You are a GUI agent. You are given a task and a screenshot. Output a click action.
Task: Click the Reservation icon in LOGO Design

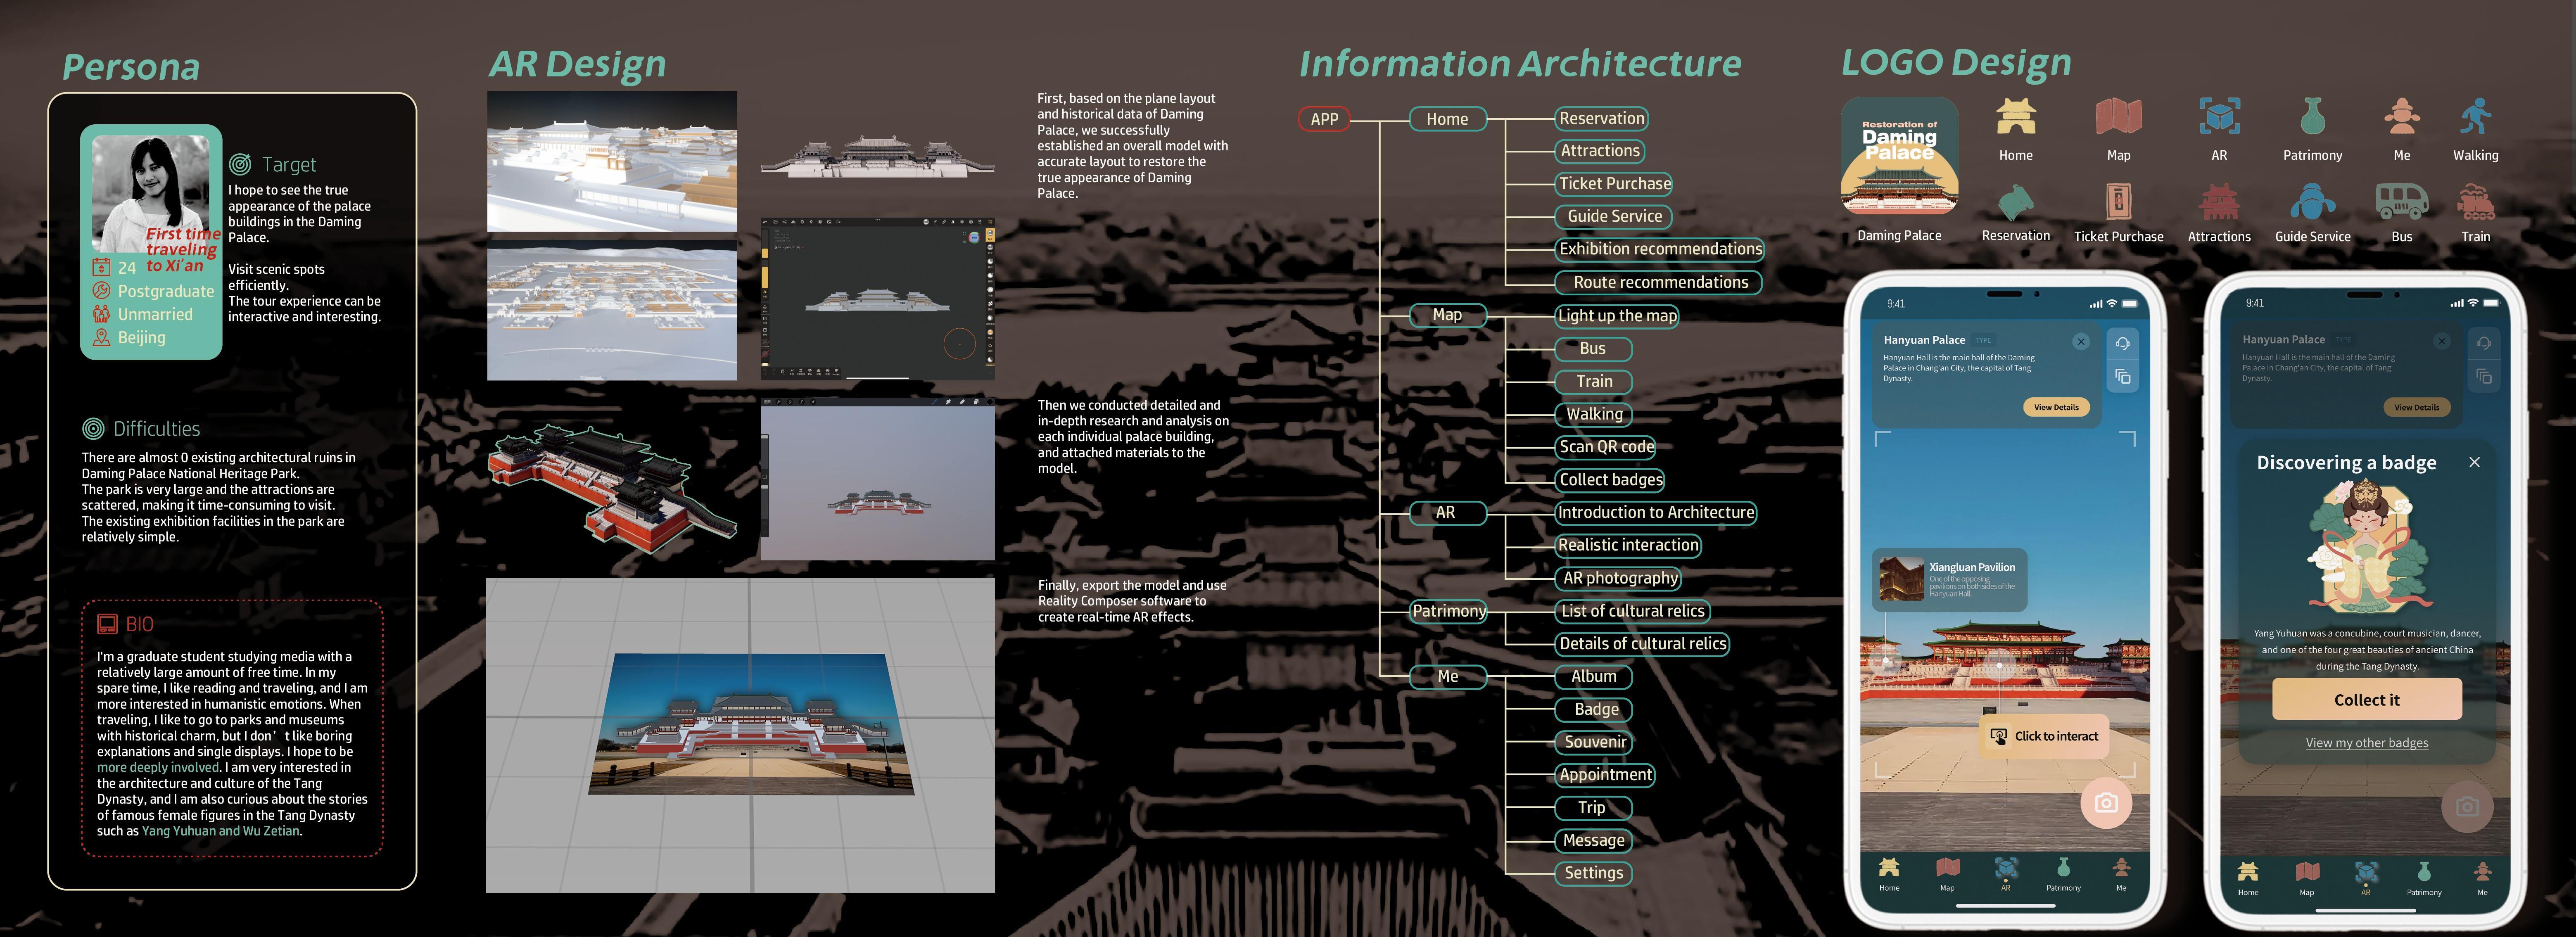(x=2015, y=201)
